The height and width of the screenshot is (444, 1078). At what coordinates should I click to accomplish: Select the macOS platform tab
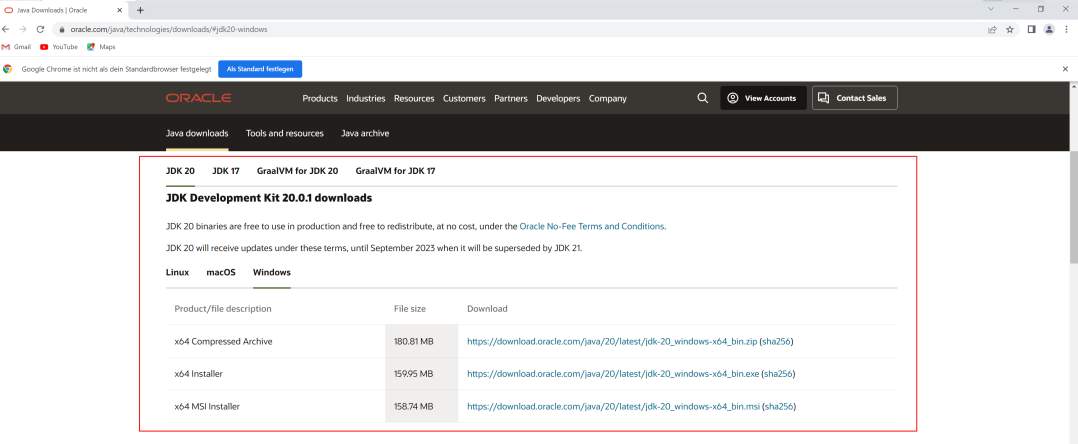pos(221,272)
